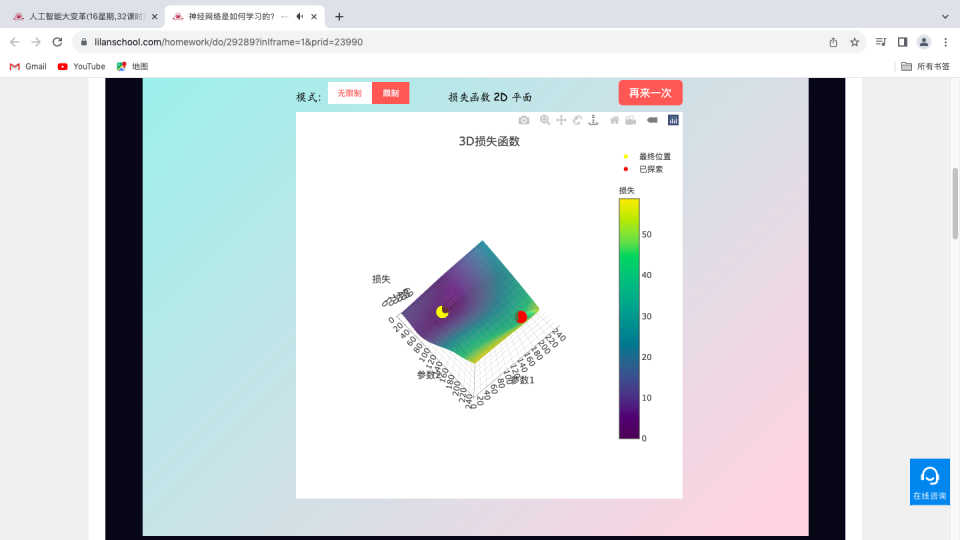
Task: Click the page vertical scrollbar thumb
Action: (954, 203)
